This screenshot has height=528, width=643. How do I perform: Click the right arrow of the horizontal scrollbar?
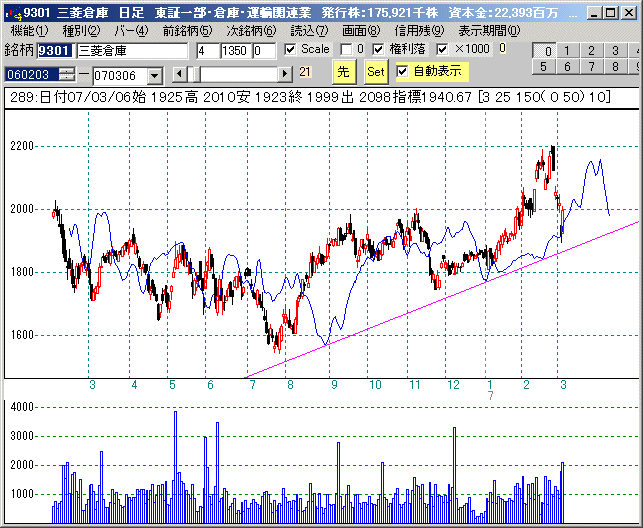[x=285, y=73]
